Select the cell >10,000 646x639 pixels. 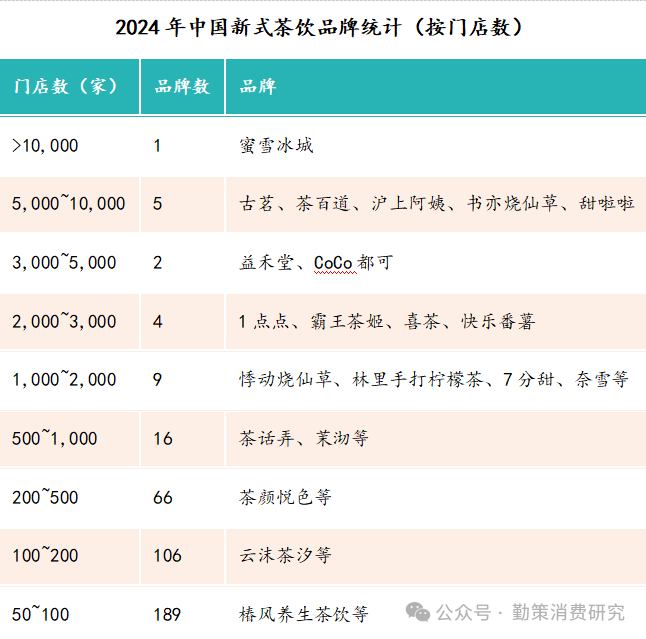(x=45, y=146)
